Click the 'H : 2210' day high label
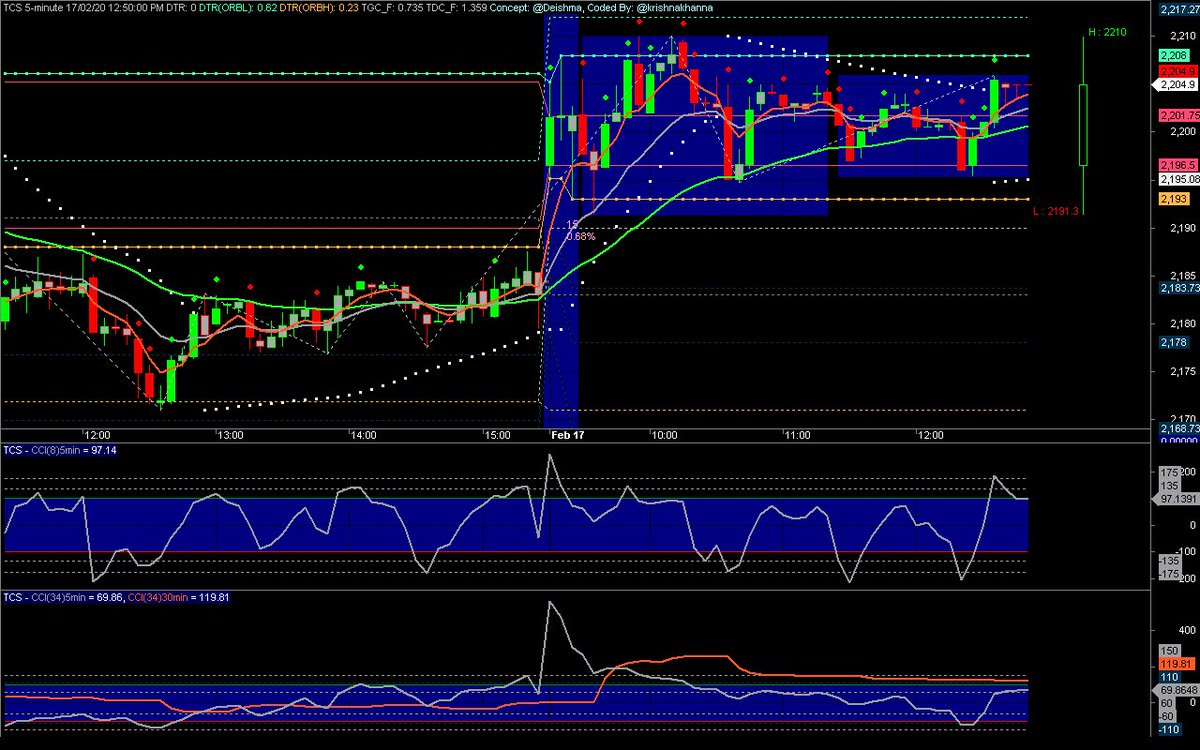The width and height of the screenshot is (1200, 750). tap(1107, 33)
